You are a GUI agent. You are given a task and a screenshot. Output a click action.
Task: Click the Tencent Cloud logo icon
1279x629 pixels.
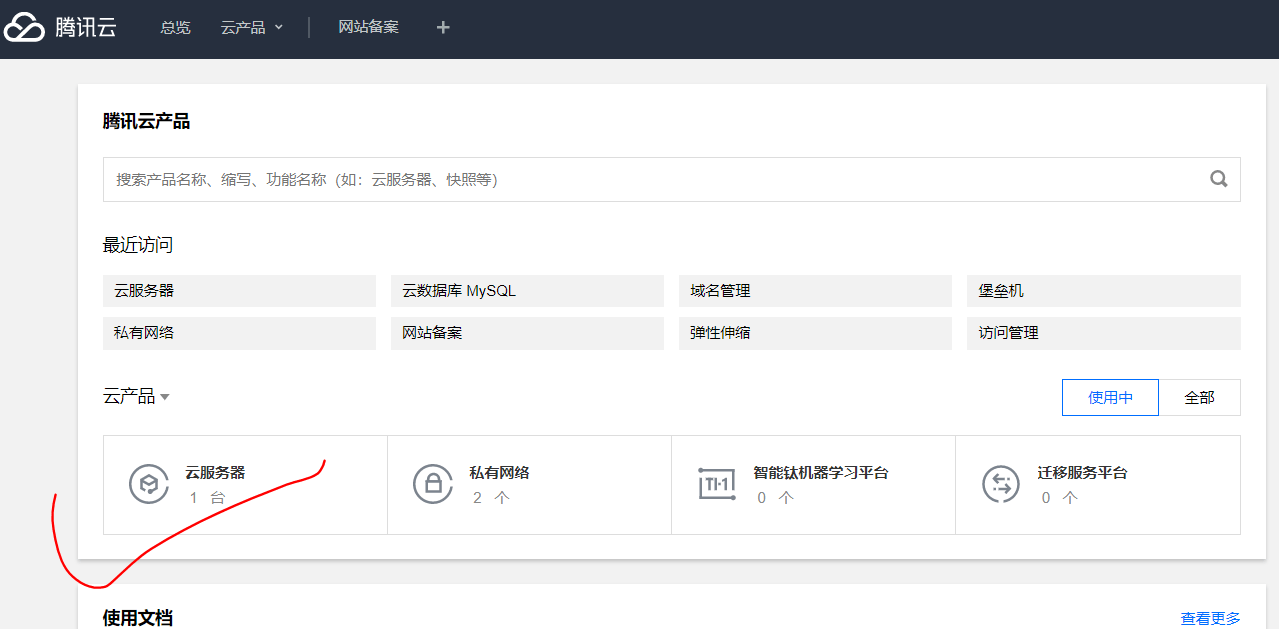click(24, 27)
